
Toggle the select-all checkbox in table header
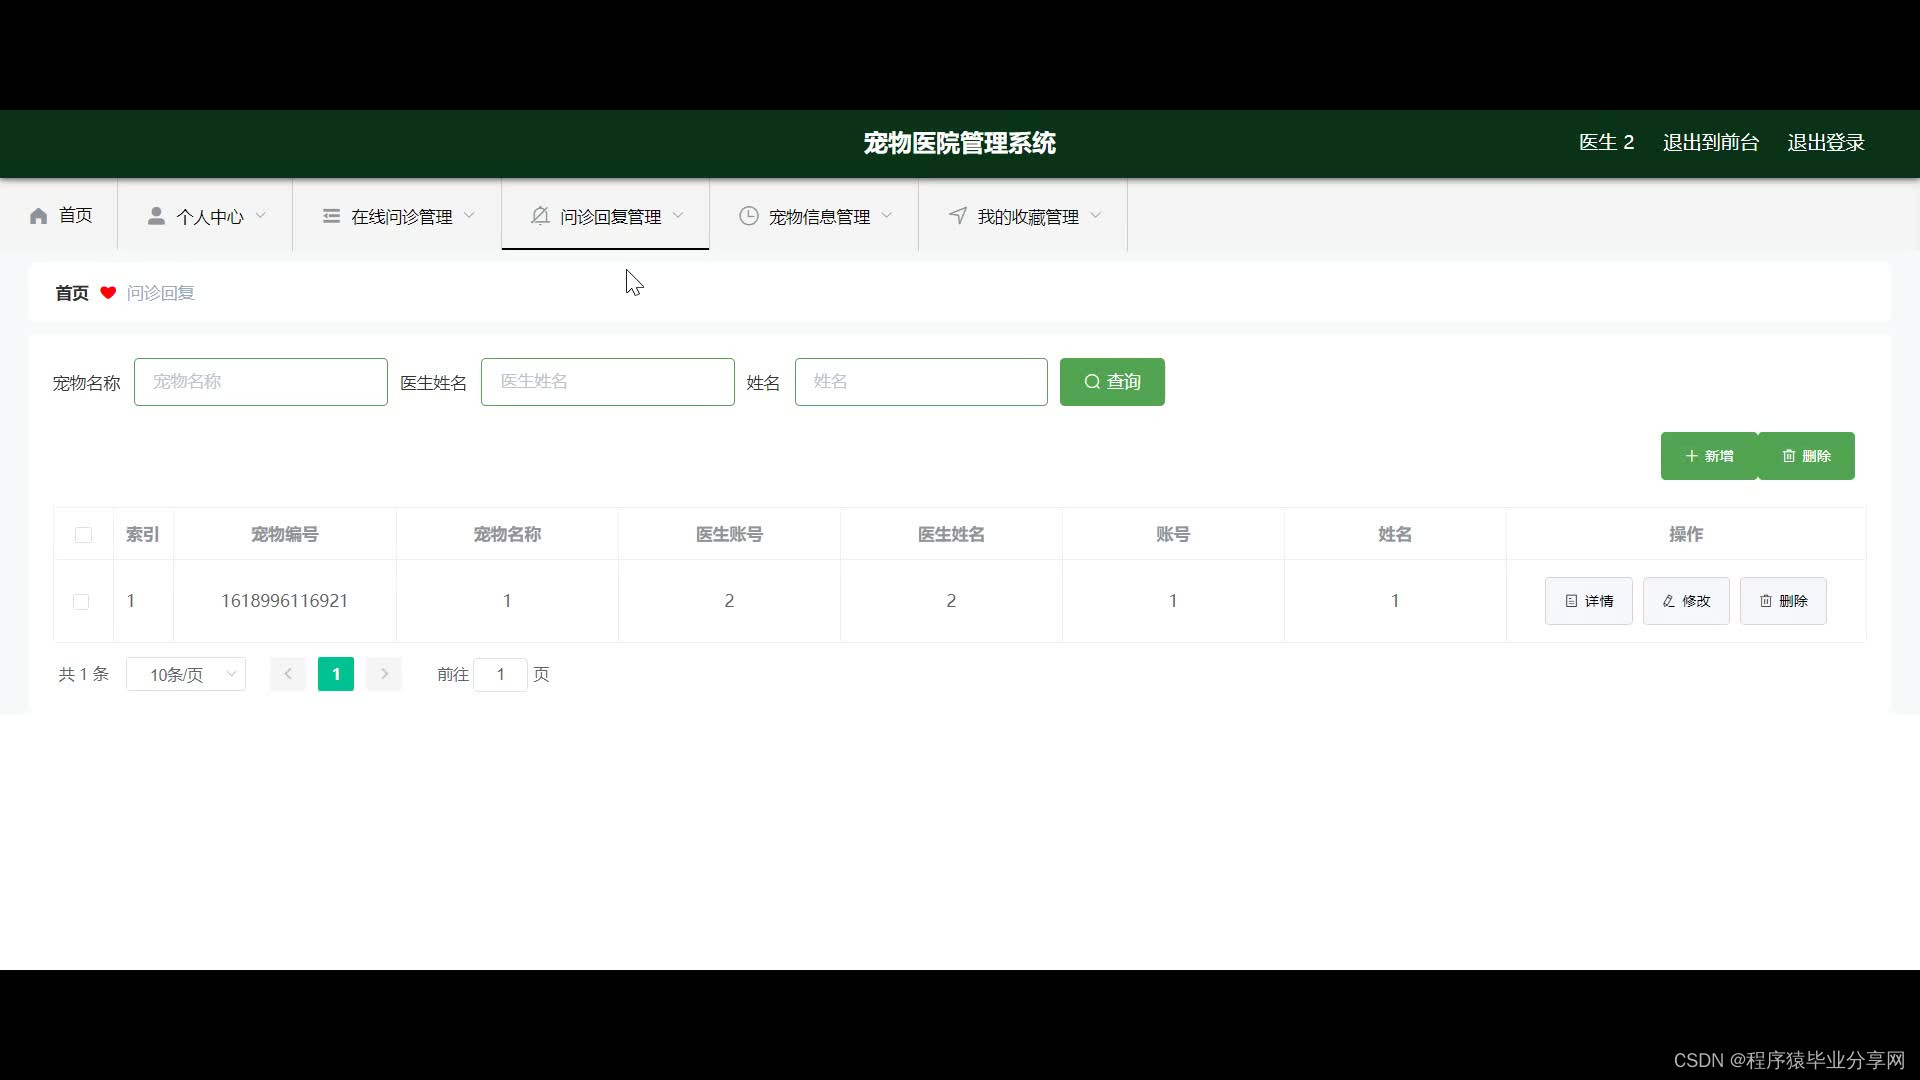[83, 535]
